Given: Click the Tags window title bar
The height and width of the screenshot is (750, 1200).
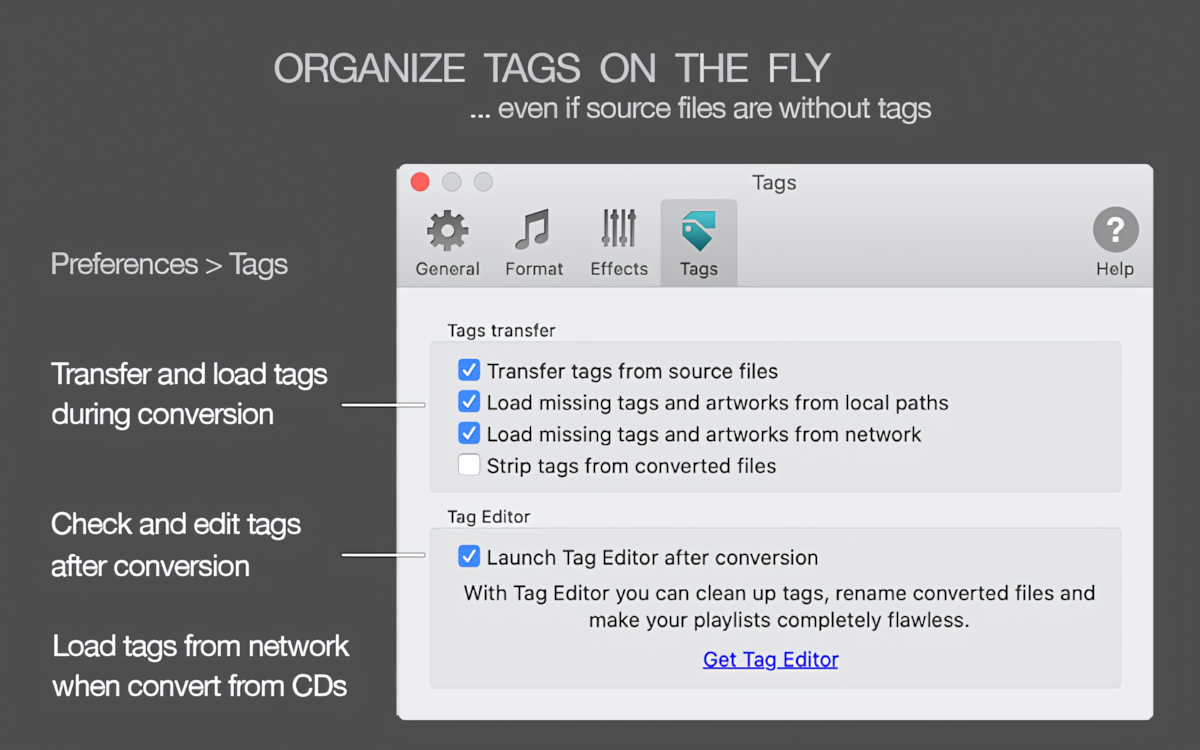Looking at the screenshot, I should click(774, 183).
